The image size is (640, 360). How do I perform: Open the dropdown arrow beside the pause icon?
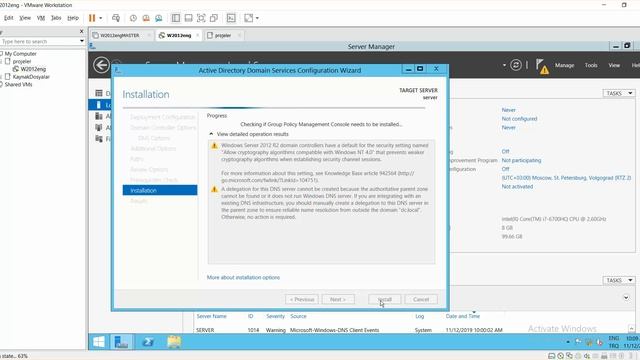click(100, 18)
